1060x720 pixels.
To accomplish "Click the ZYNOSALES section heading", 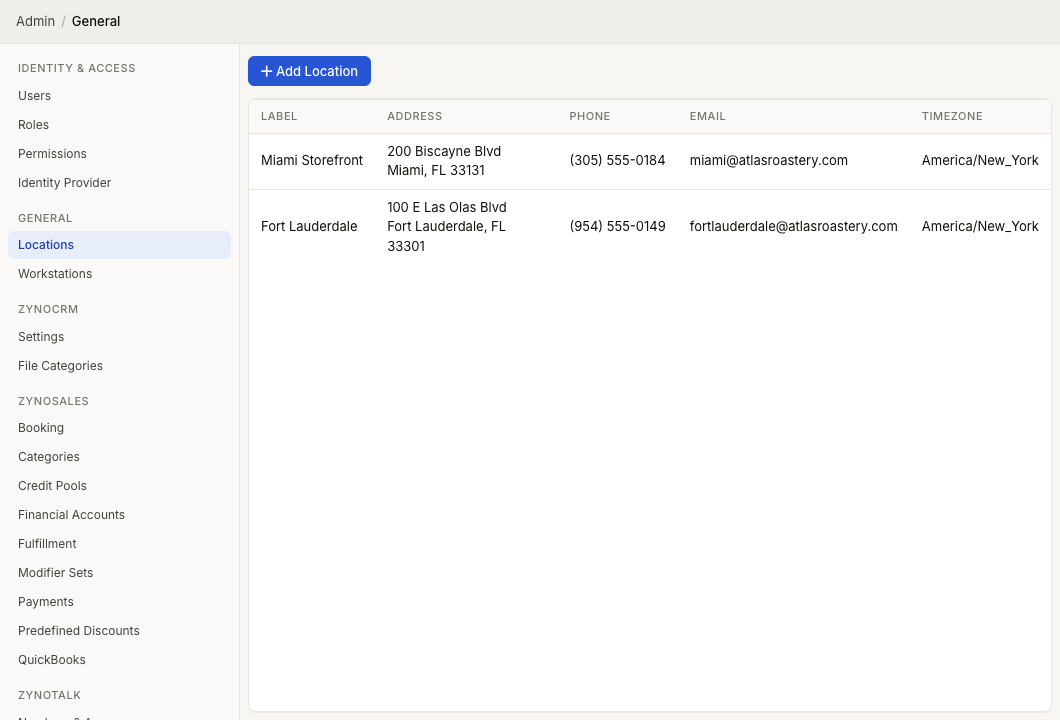I will (x=53, y=401).
